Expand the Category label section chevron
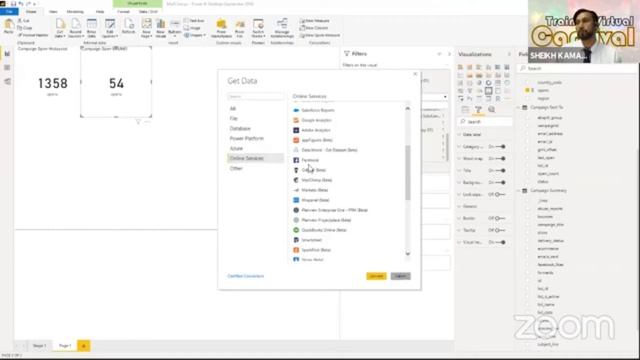640x360 pixels. pyautogui.click(x=459, y=147)
